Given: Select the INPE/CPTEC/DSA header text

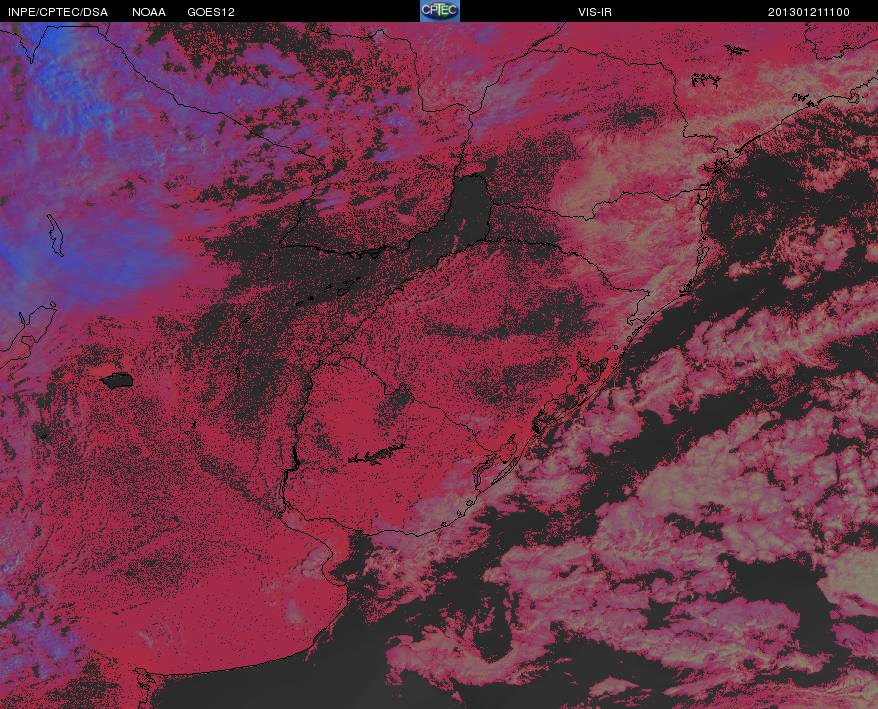Looking at the screenshot, I should pos(58,12).
